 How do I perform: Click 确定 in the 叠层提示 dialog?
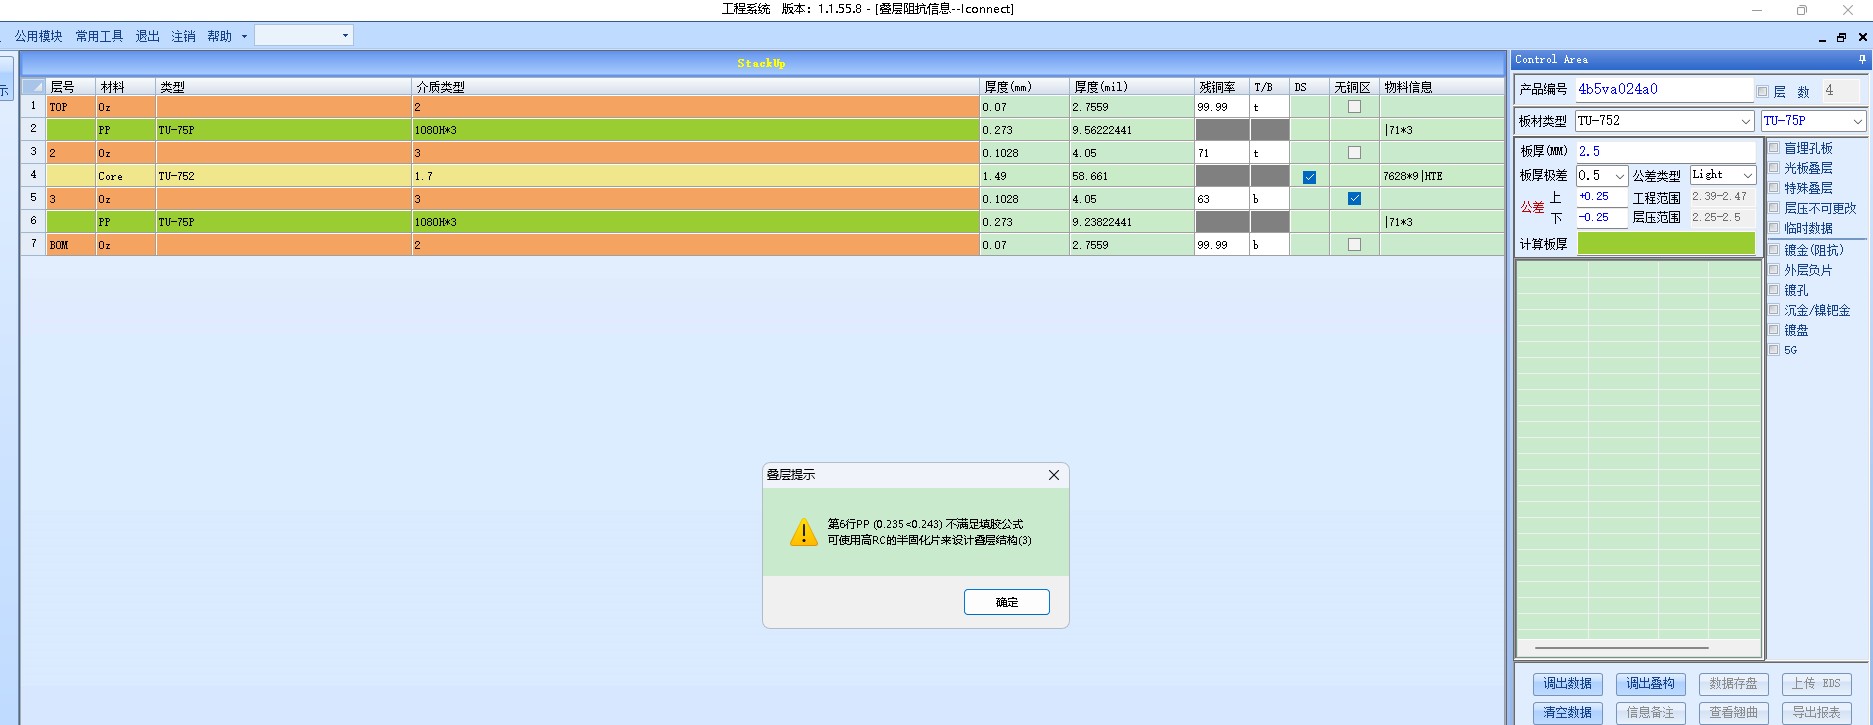pos(1006,602)
